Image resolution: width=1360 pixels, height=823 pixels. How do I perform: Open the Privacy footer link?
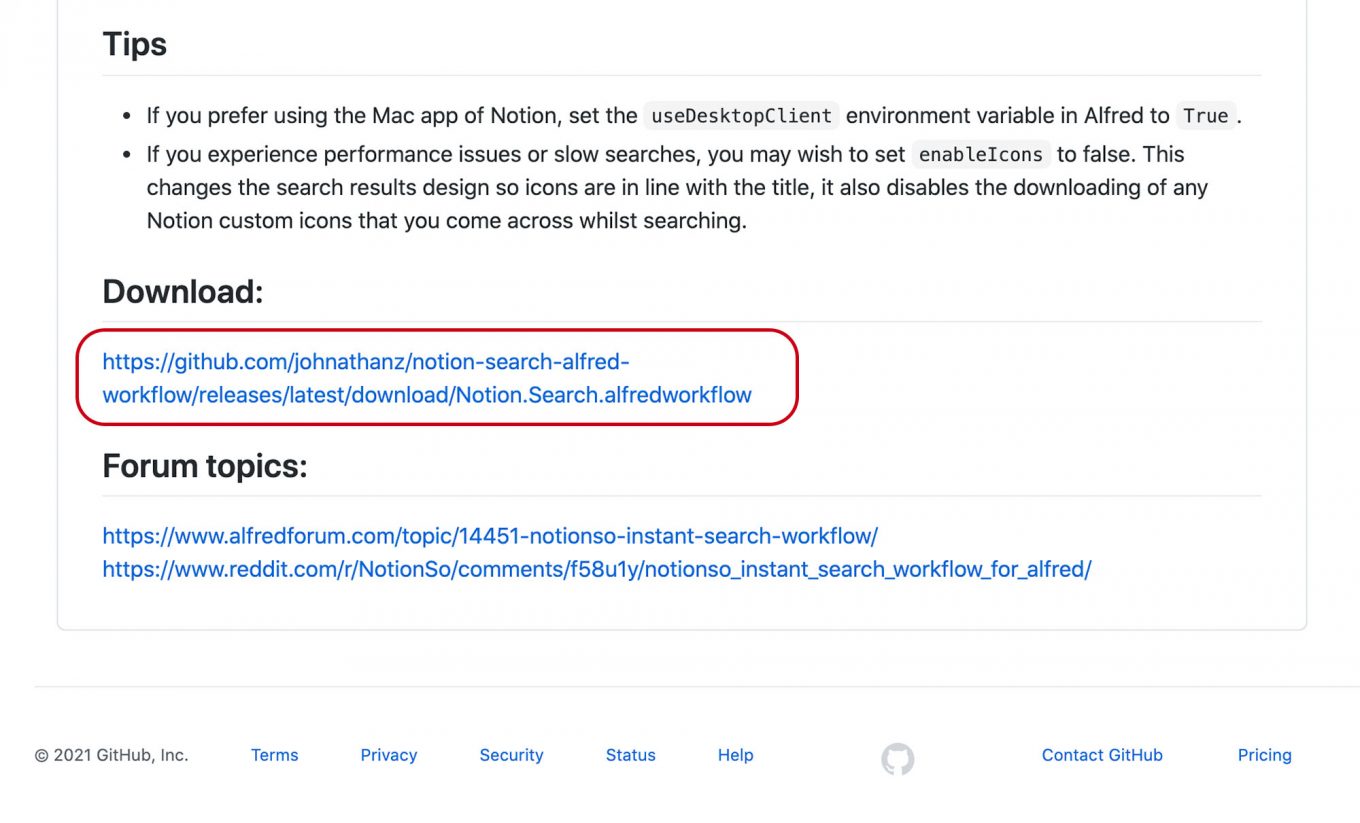tap(389, 755)
